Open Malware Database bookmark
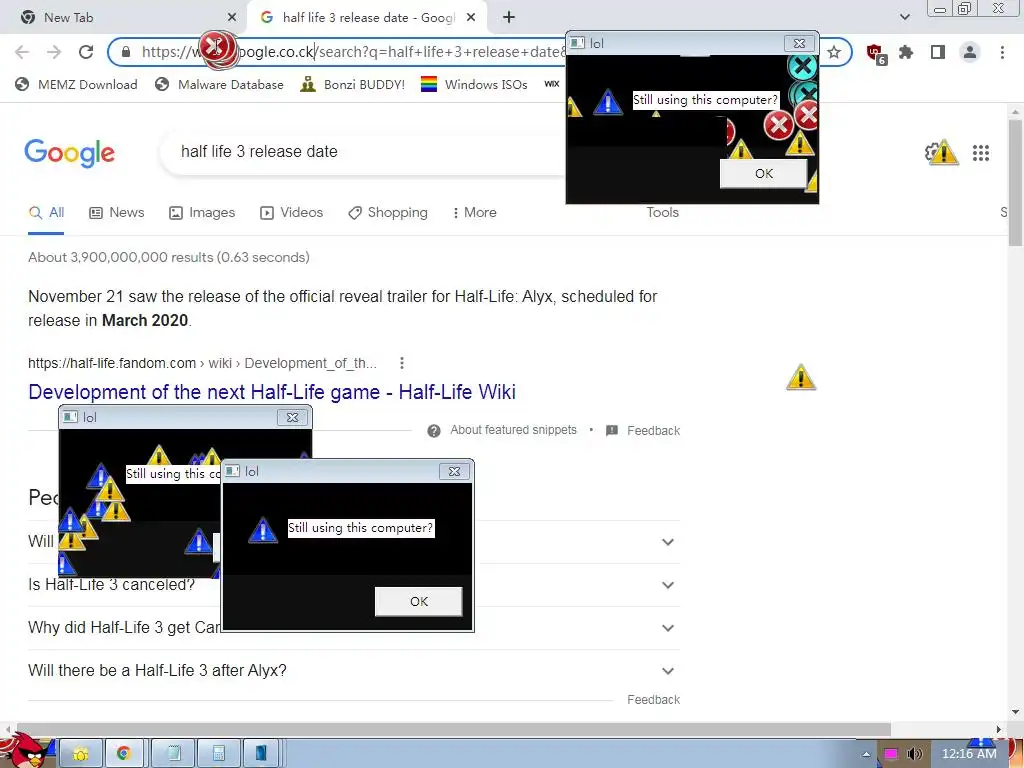This screenshot has width=1024, height=768. click(x=219, y=84)
